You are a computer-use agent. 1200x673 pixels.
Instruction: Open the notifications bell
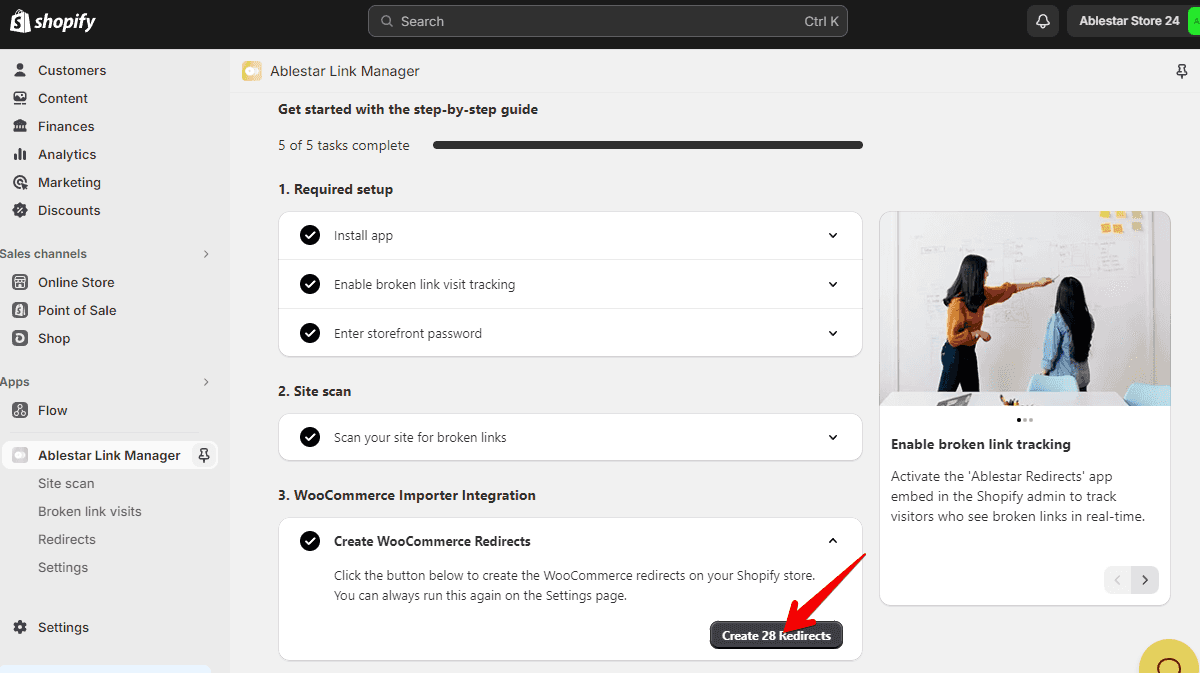tap(1043, 21)
